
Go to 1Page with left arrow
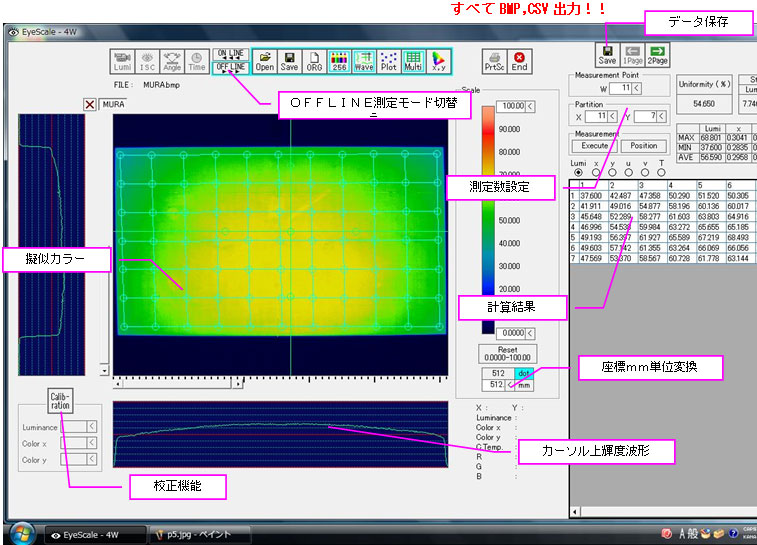click(x=632, y=55)
